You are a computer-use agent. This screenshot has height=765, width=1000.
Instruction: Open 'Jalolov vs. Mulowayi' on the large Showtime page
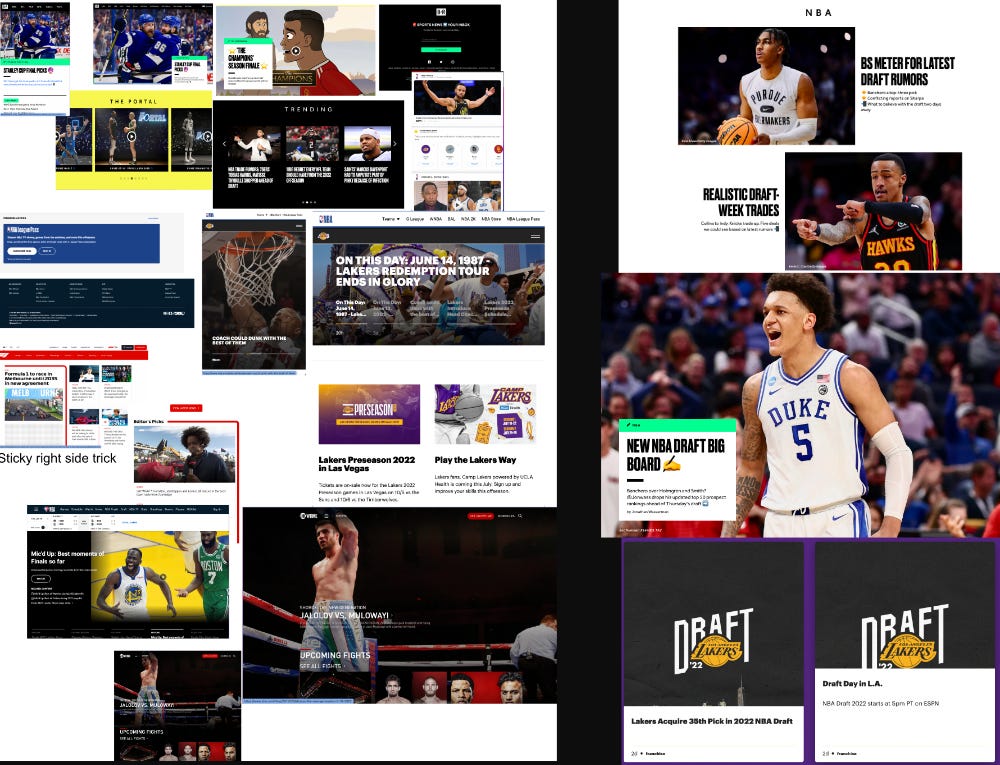(344, 615)
